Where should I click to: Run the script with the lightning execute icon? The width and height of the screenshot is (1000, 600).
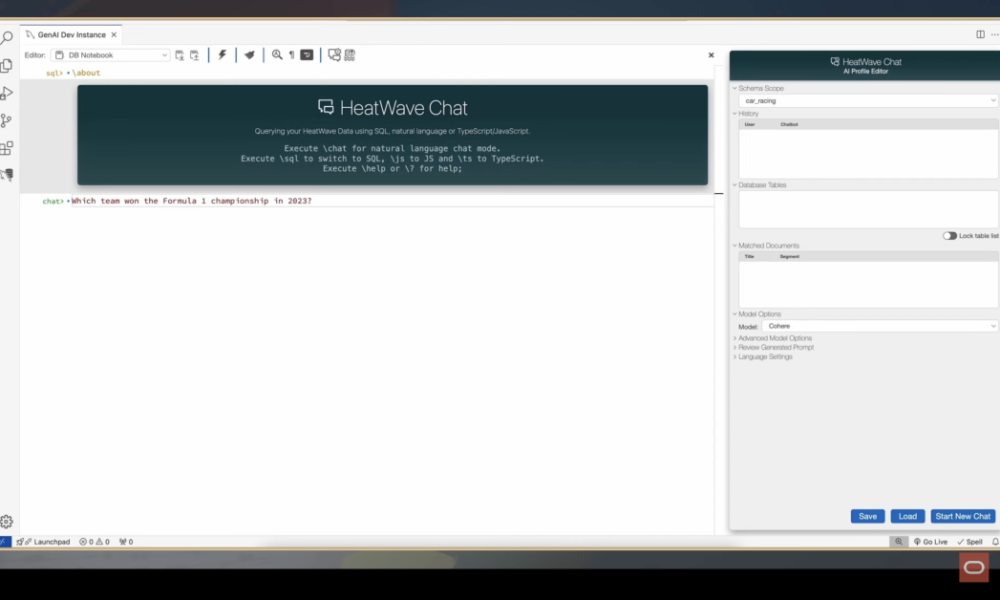[222, 55]
